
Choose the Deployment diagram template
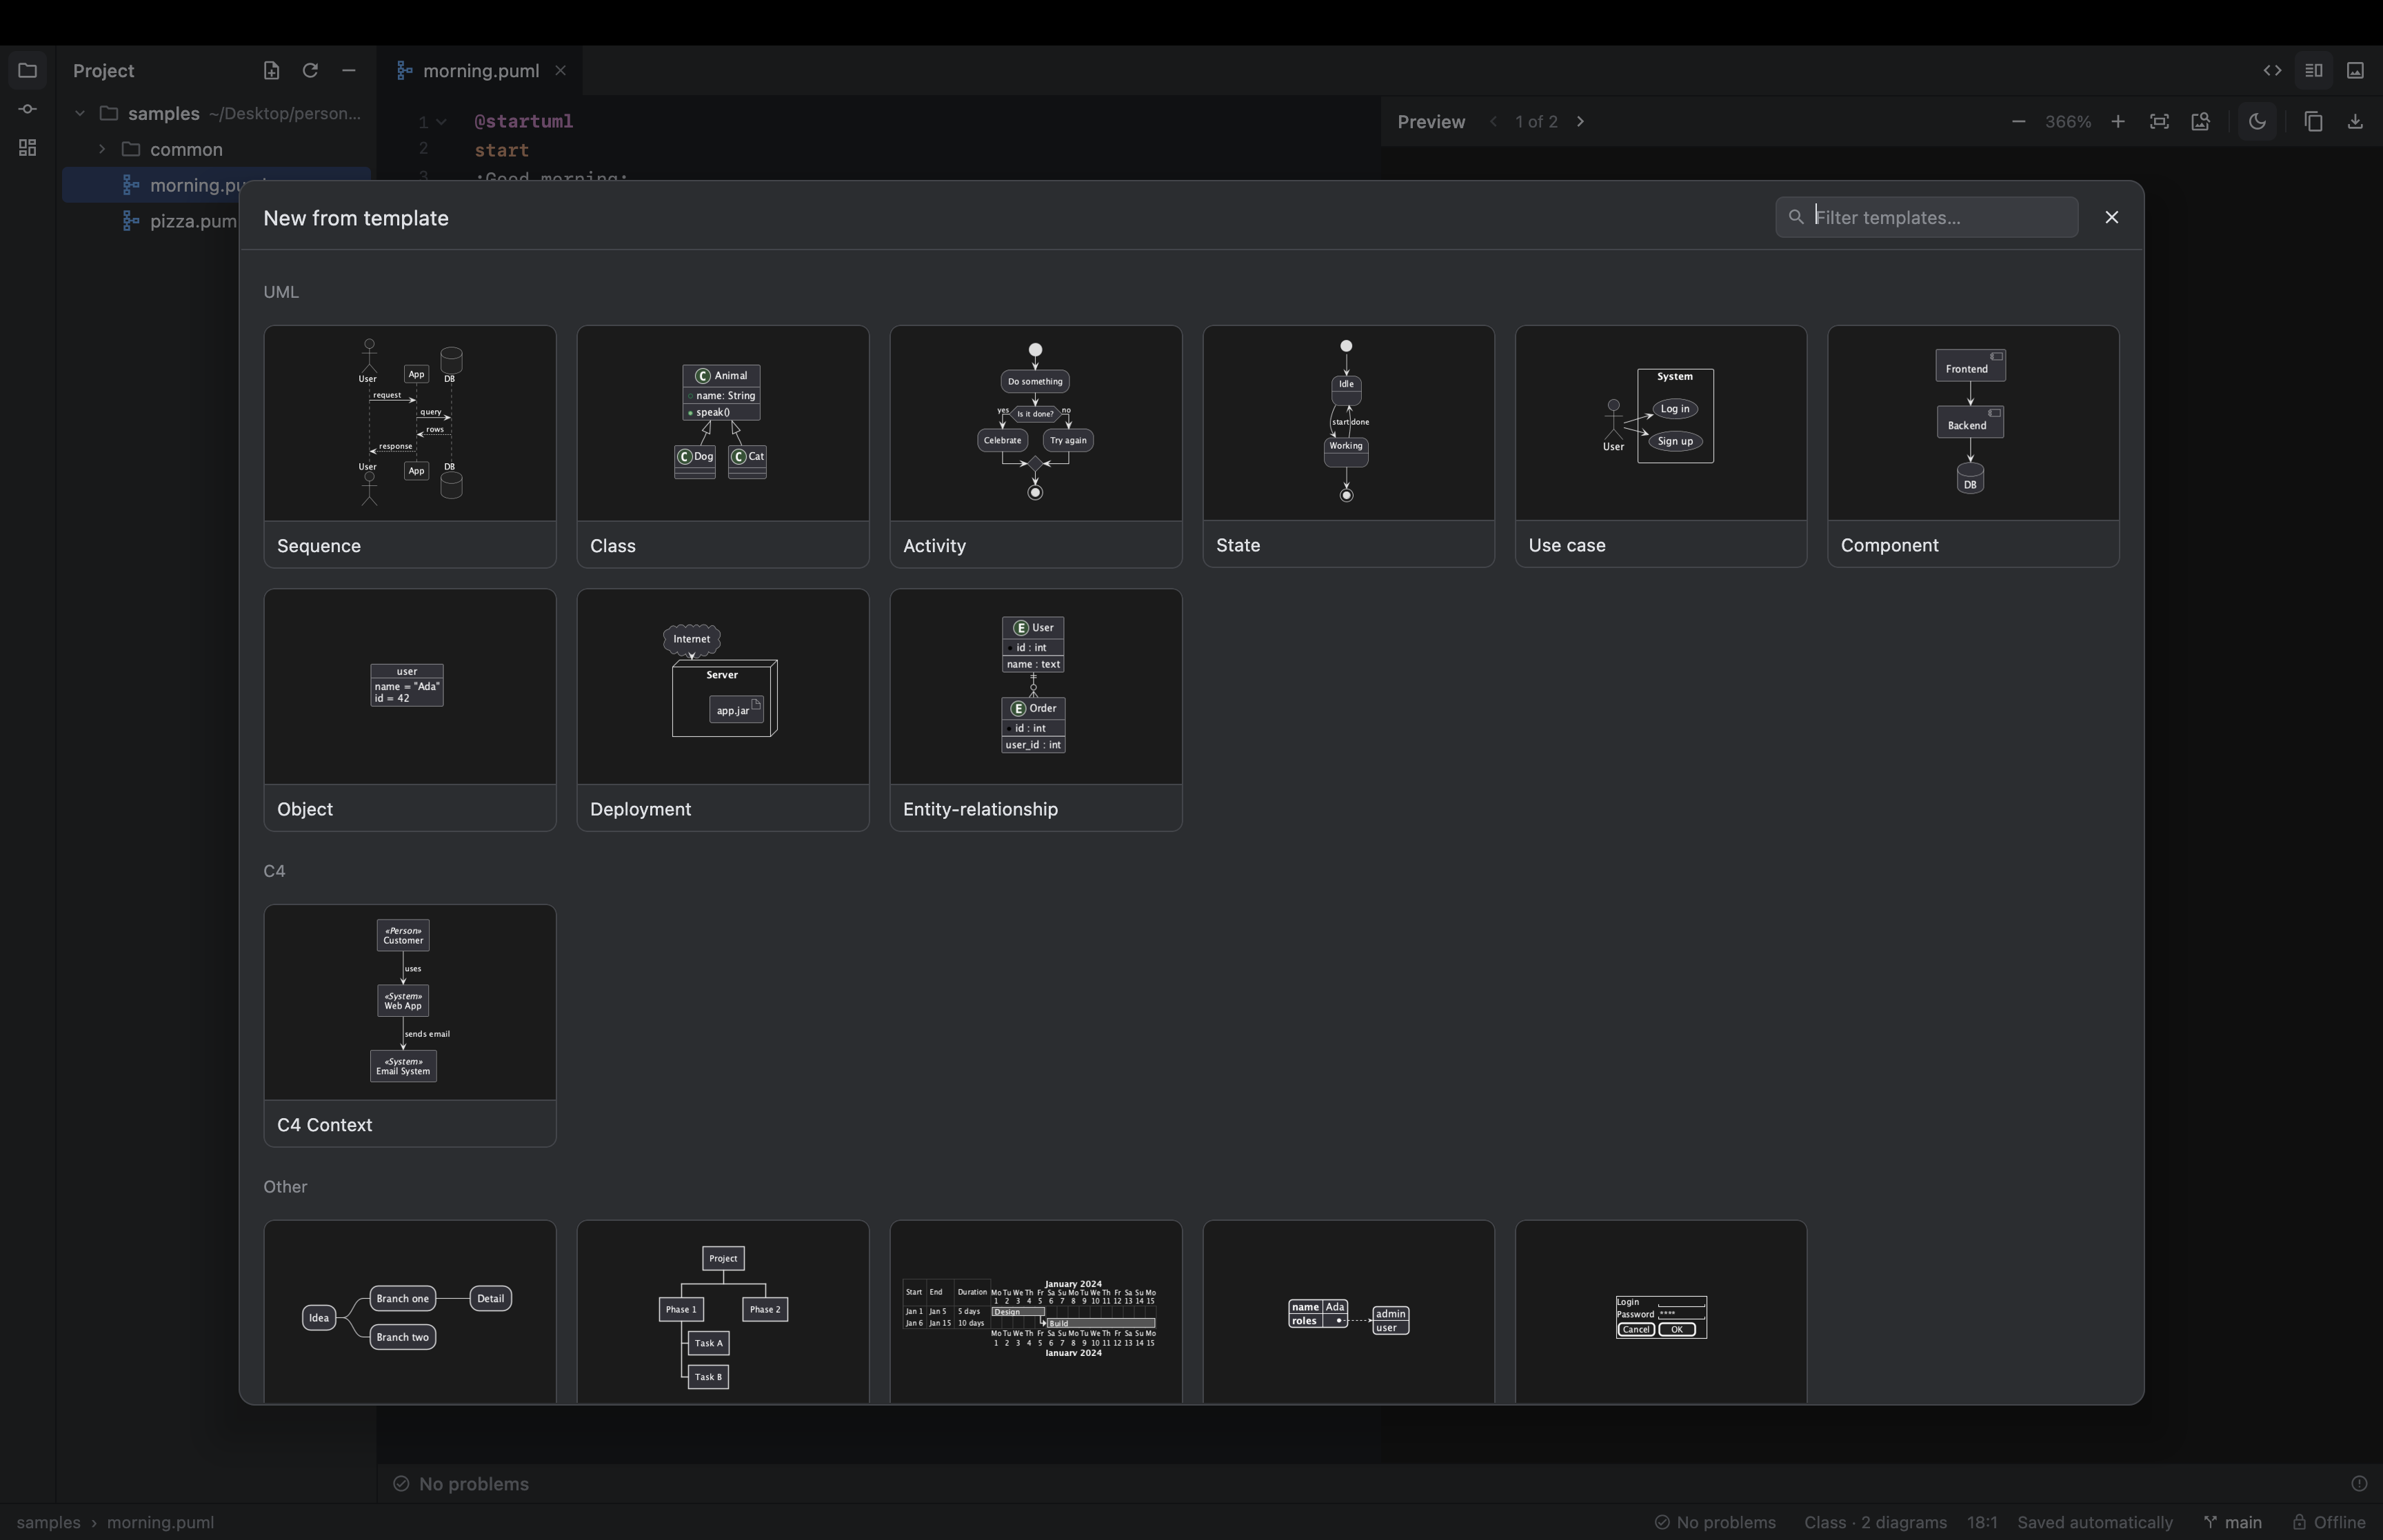click(x=722, y=709)
